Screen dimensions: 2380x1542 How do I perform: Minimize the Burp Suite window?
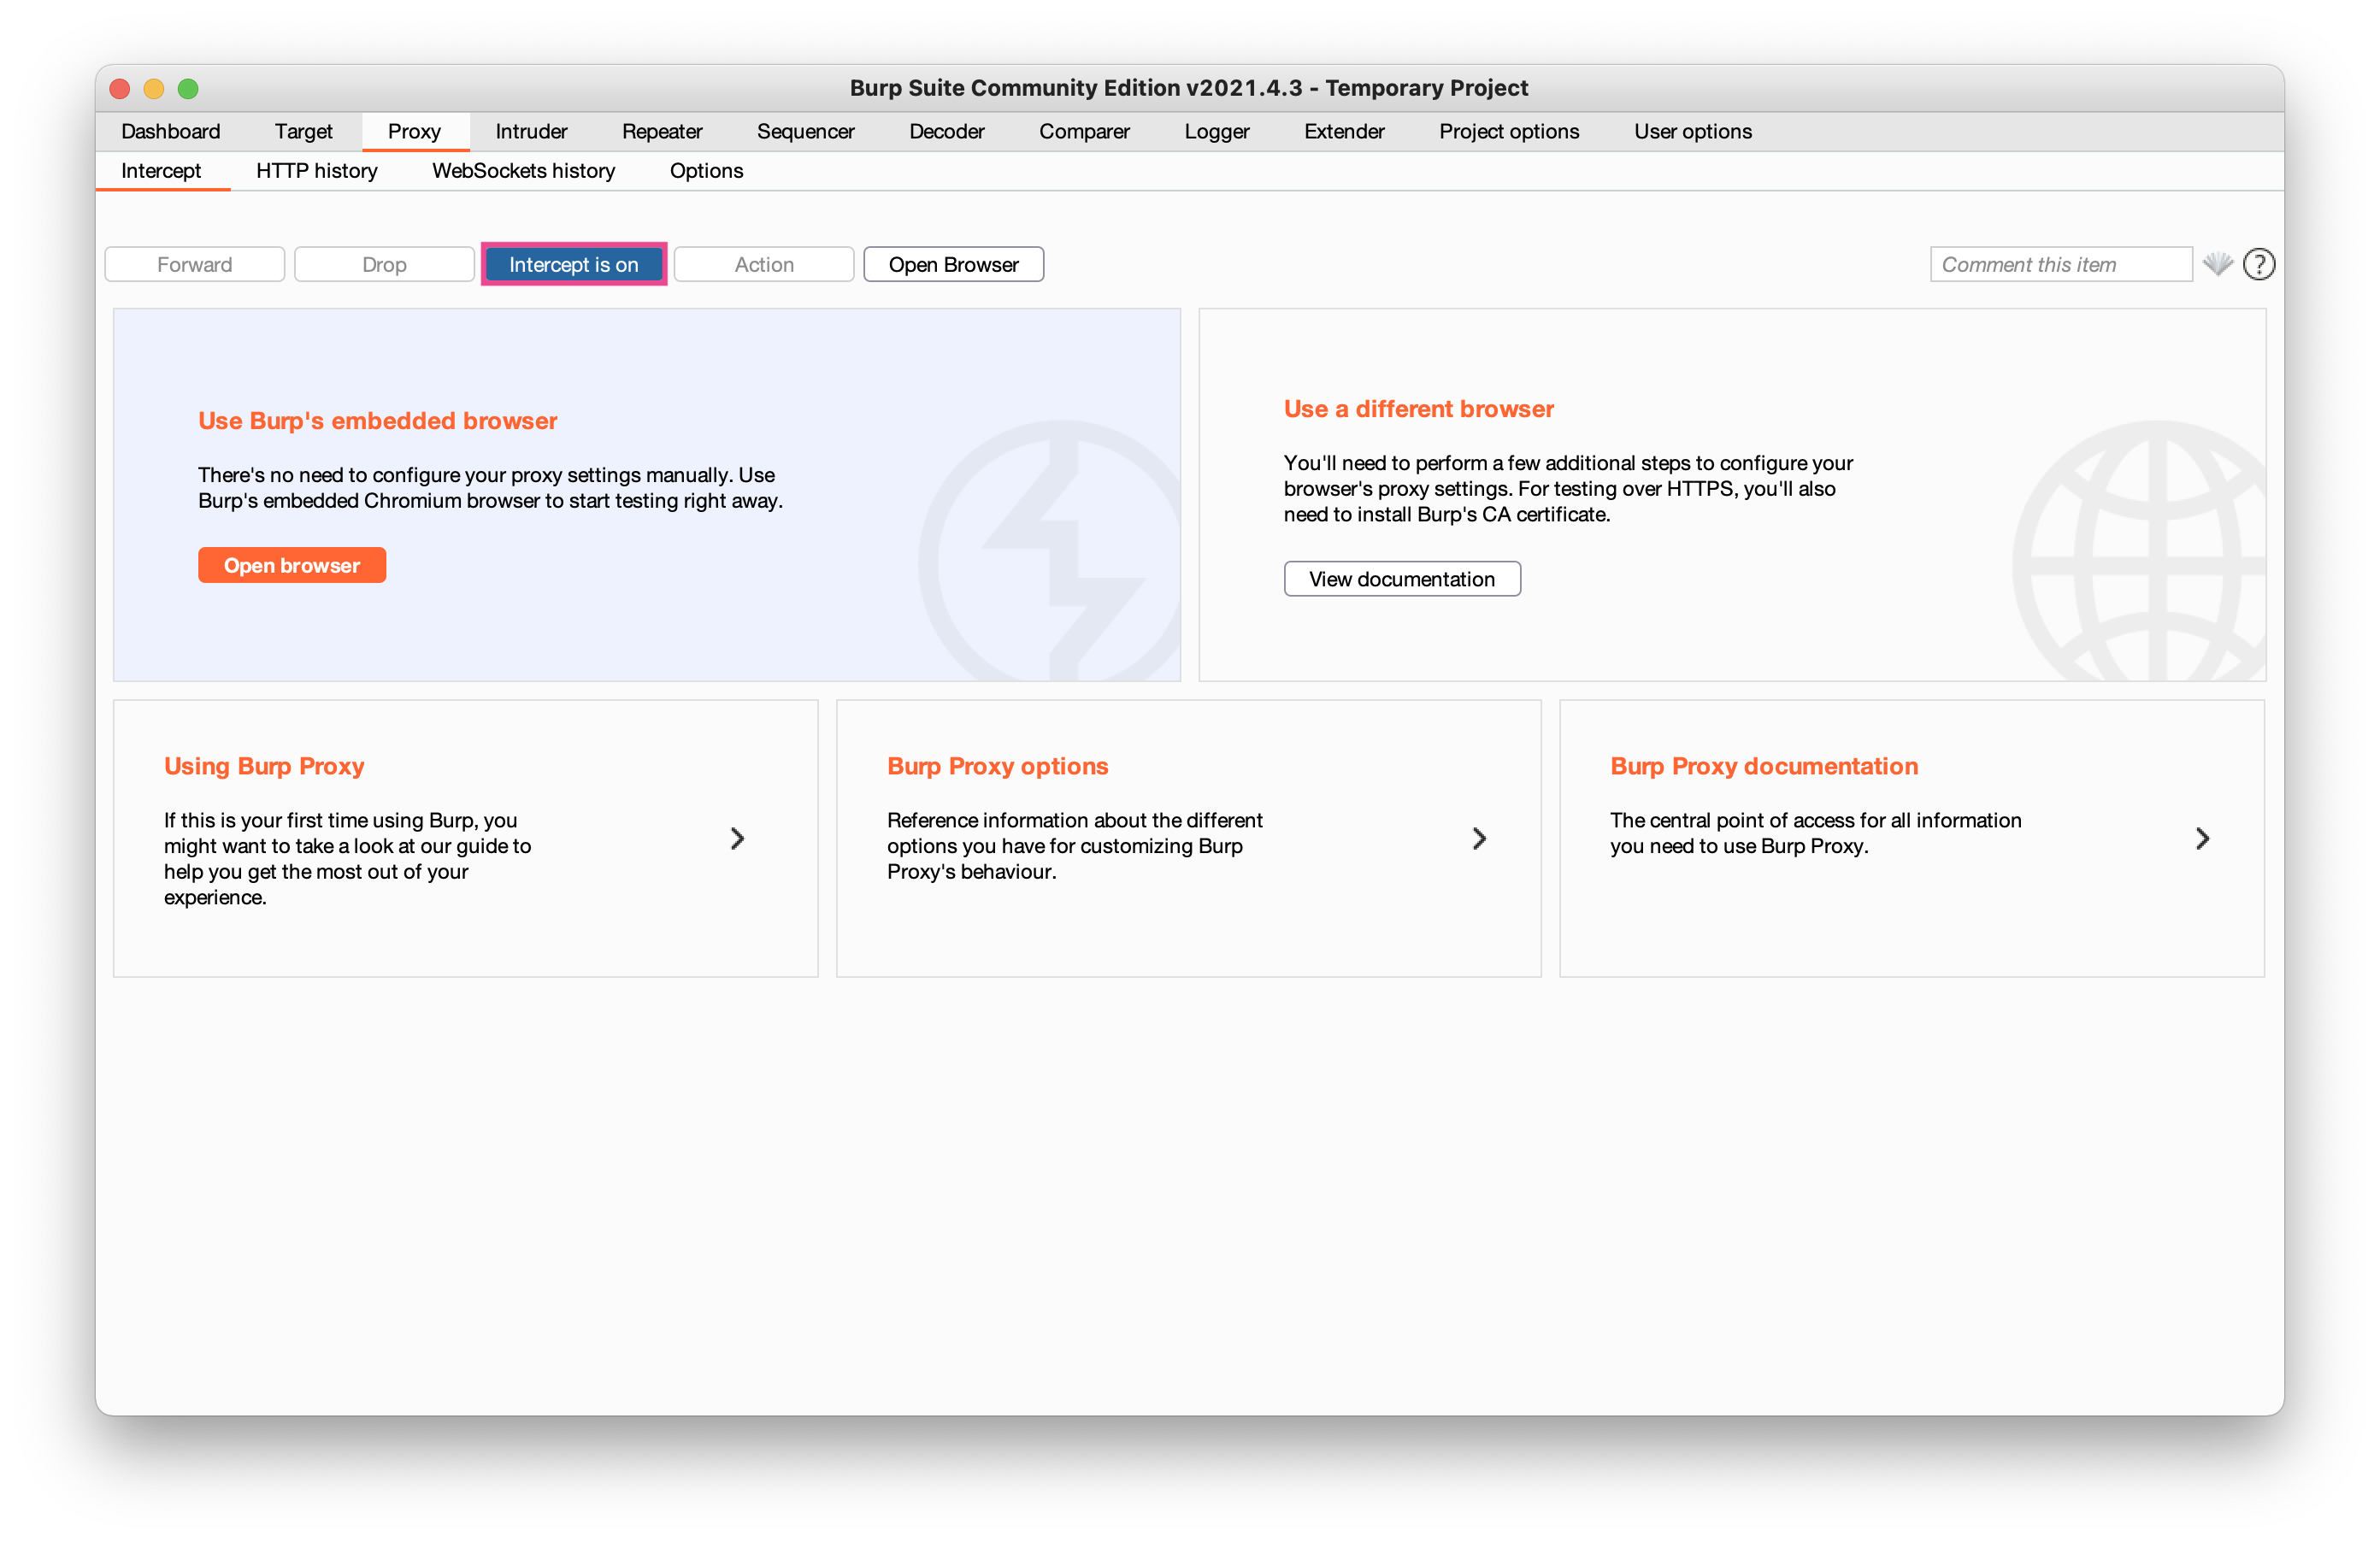pos(154,88)
